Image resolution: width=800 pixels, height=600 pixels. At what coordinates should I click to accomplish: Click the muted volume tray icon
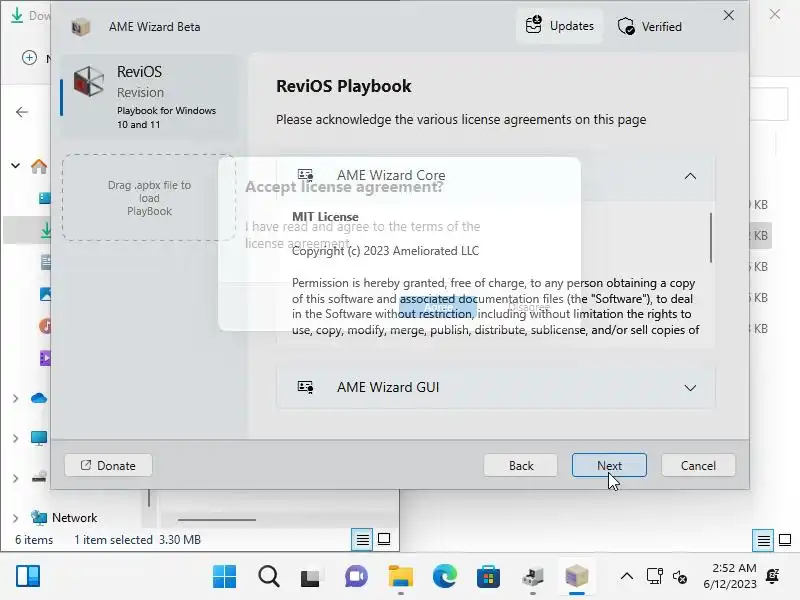pyautogui.click(x=680, y=577)
